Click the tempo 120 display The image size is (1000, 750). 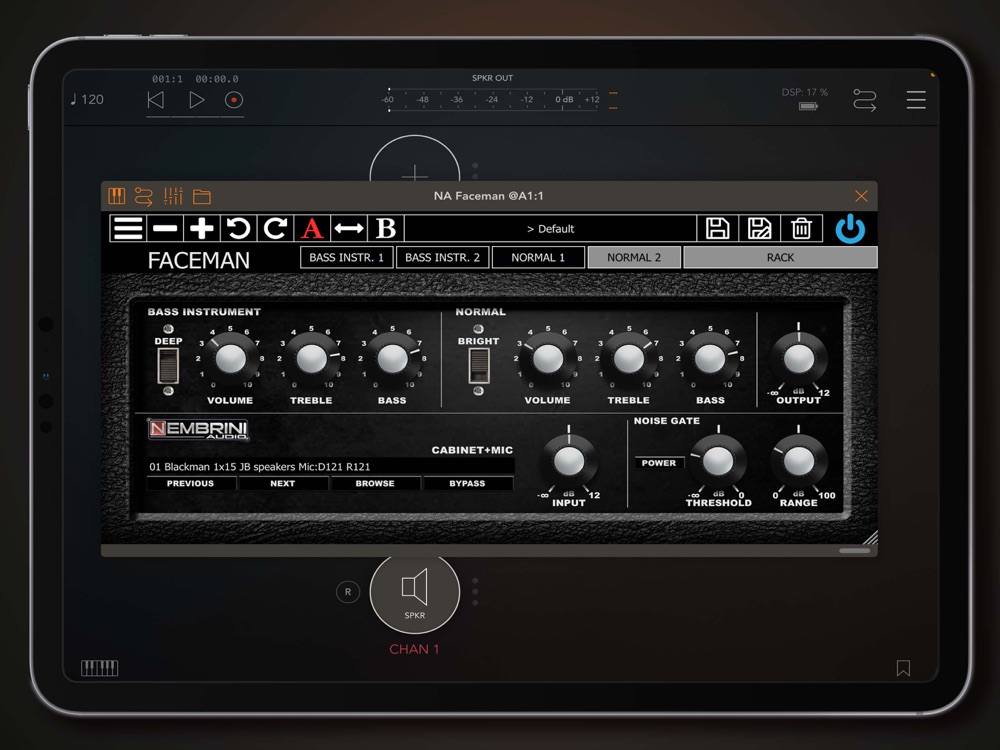tap(87, 99)
